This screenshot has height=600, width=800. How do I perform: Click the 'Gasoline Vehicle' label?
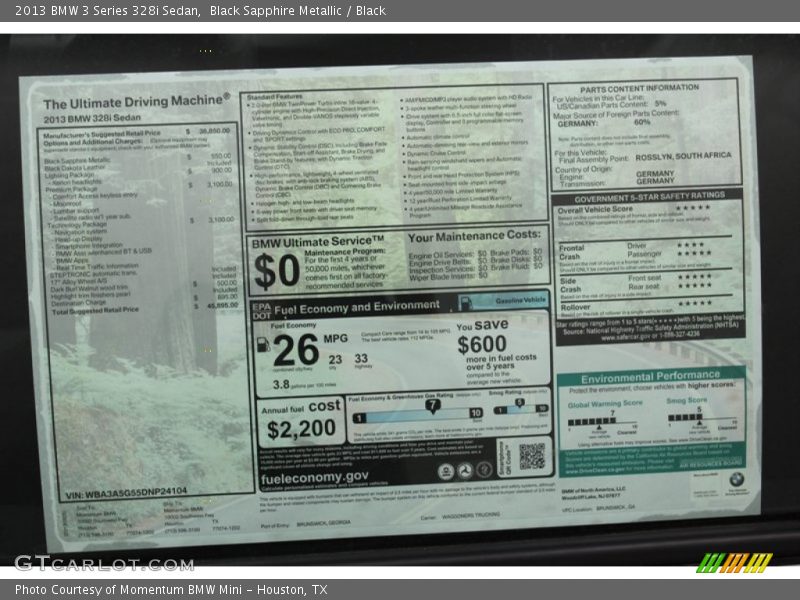520,301
